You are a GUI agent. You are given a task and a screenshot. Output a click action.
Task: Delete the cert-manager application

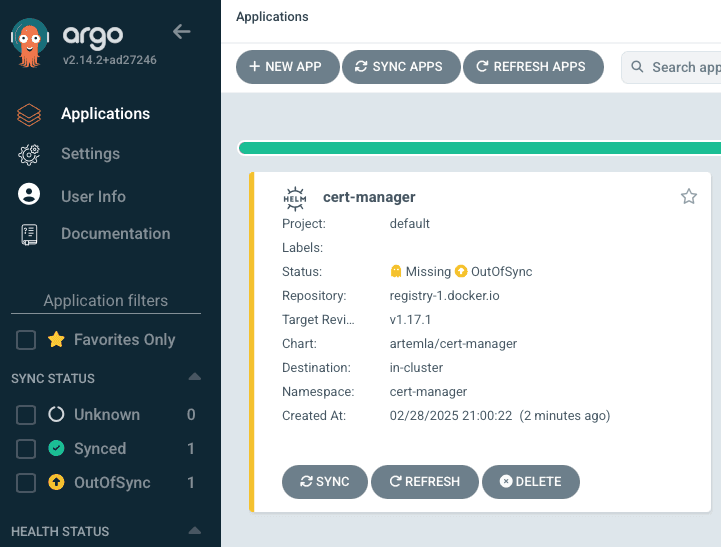click(531, 482)
